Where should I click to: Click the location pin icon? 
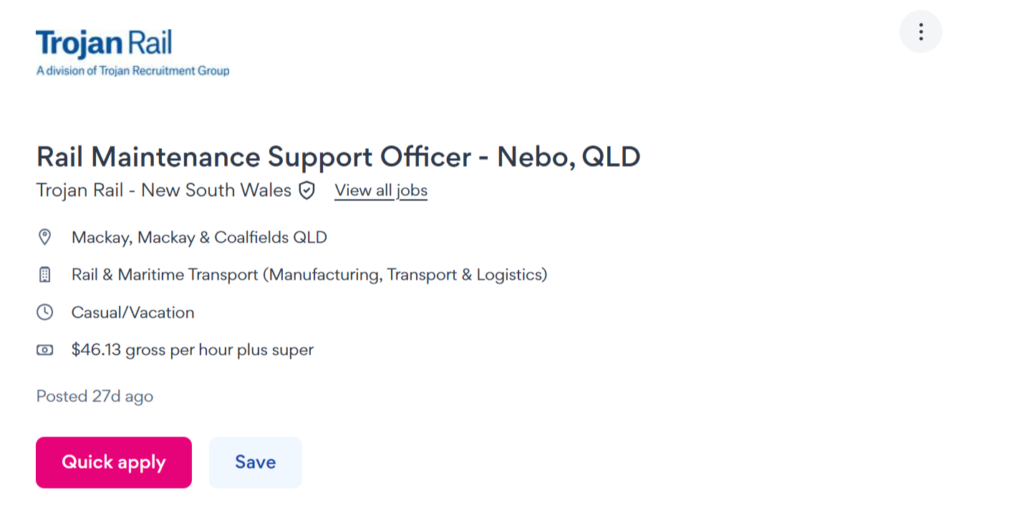[44, 237]
